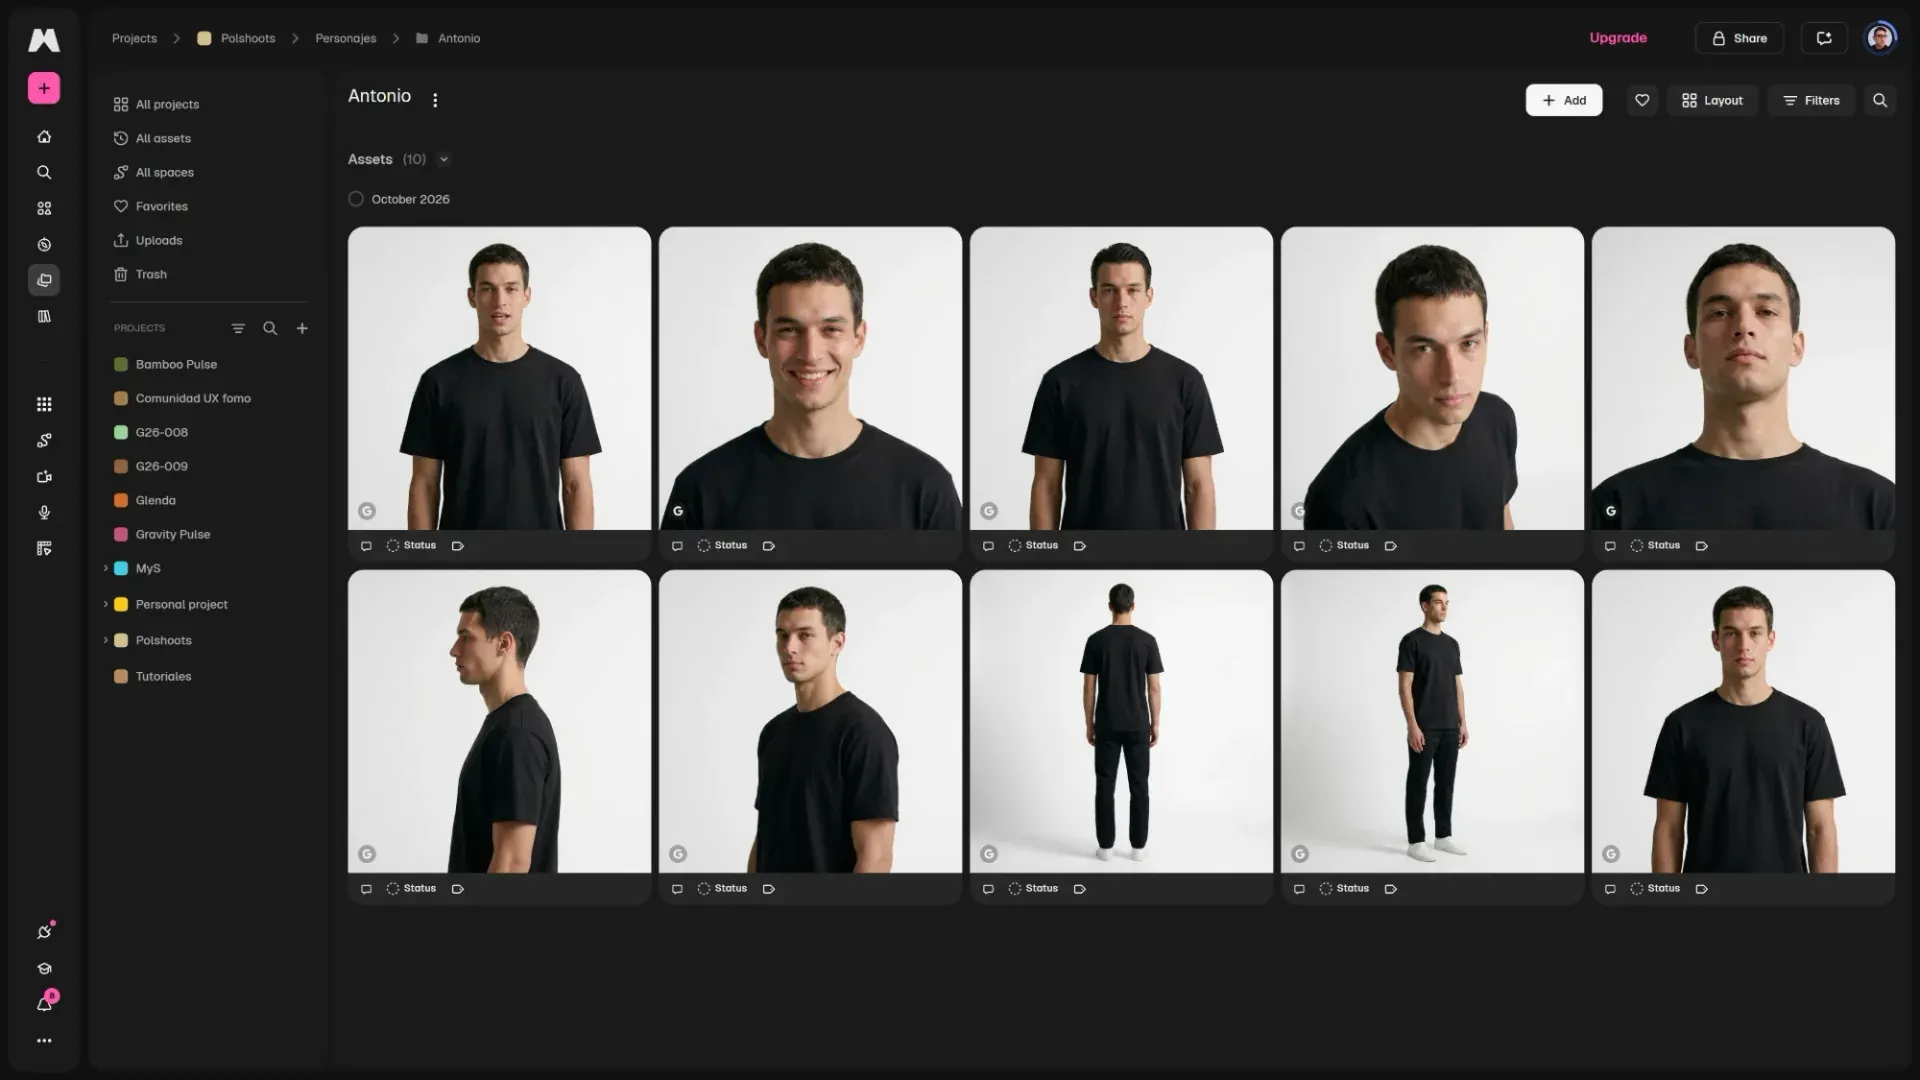Click the Add button
The width and height of the screenshot is (1920, 1080).
click(x=1564, y=100)
